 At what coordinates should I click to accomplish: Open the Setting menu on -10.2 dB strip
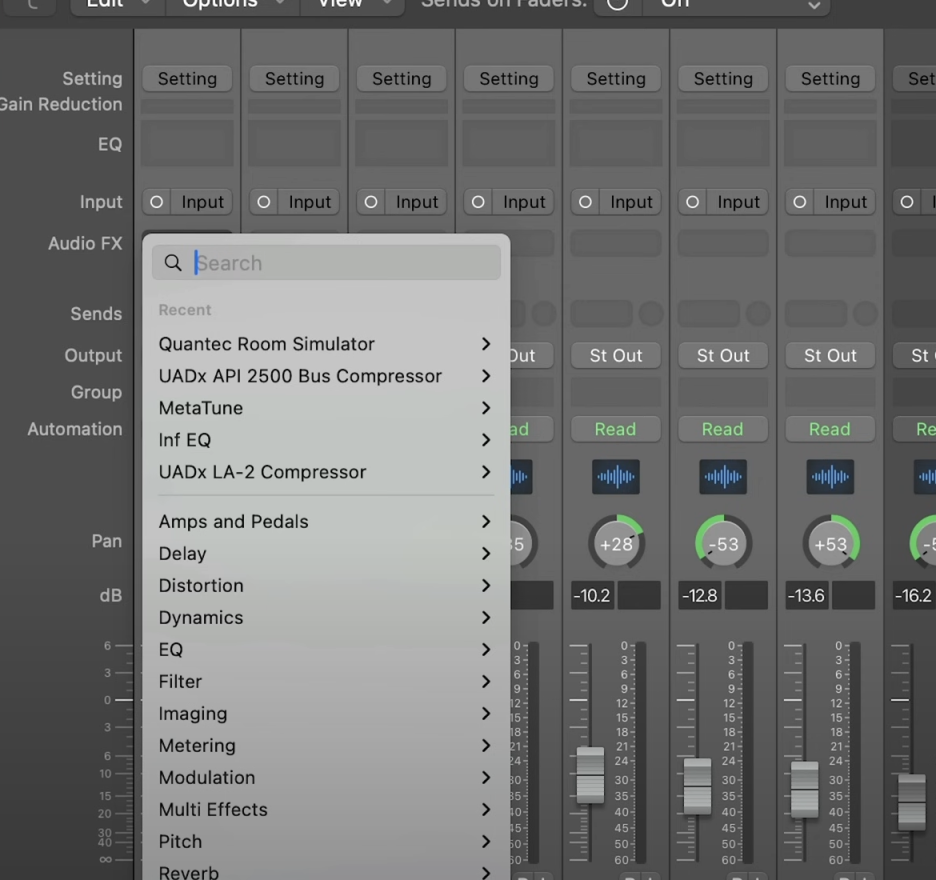pyautogui.click(x=615, y=79)
